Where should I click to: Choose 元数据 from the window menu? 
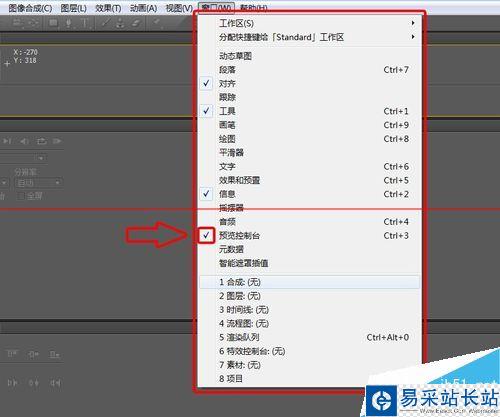[310, 249]
